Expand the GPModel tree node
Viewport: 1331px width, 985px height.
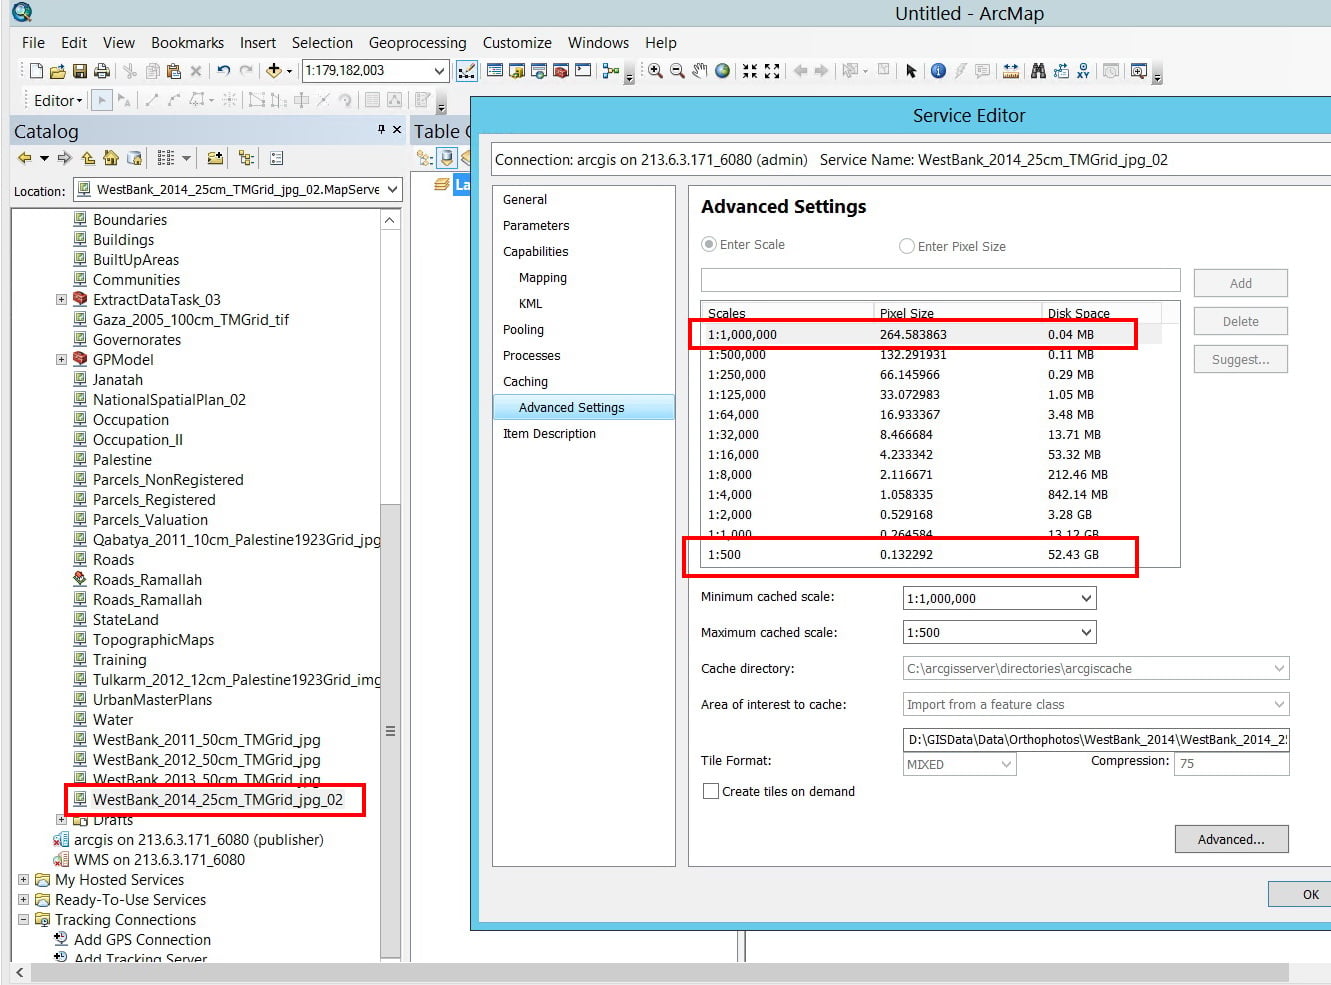click(61, 359)
